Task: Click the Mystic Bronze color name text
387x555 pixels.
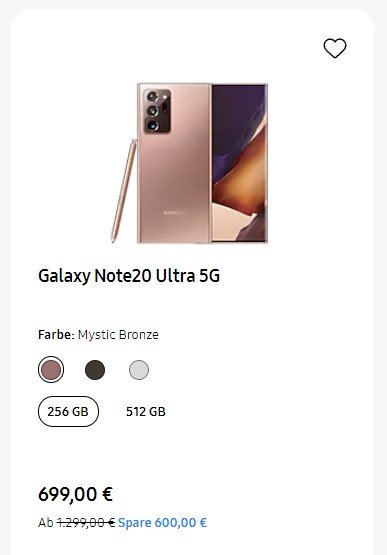Action: pyautogui.click(x=118, y=334)
